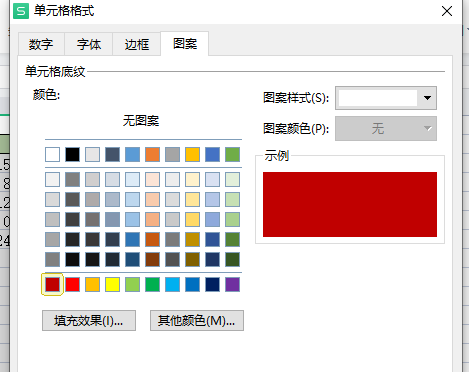Click the red 示例 preview box
This screenshot has height=372, width=469.
pyautogui.click(x=350, y=204)
